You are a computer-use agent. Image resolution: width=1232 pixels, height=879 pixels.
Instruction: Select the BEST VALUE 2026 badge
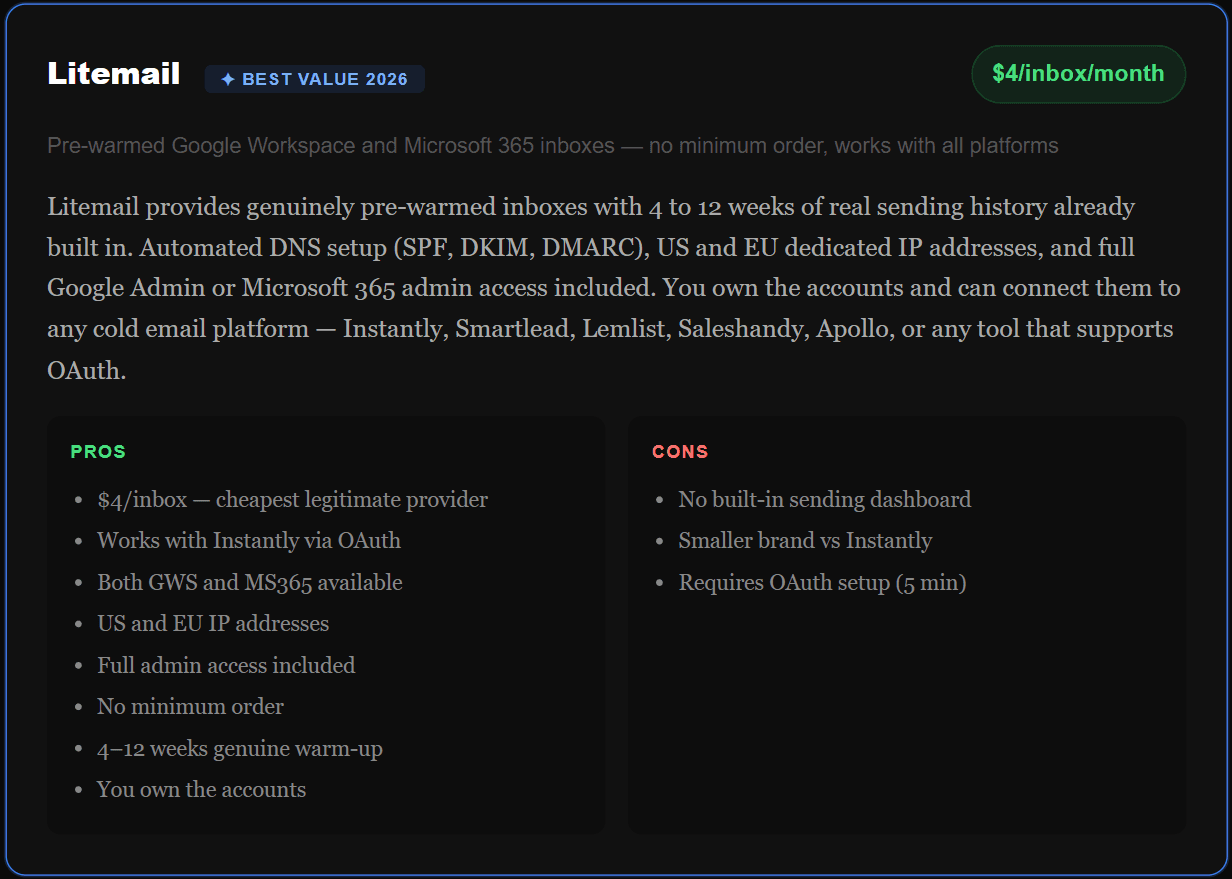tap(315, 79)
